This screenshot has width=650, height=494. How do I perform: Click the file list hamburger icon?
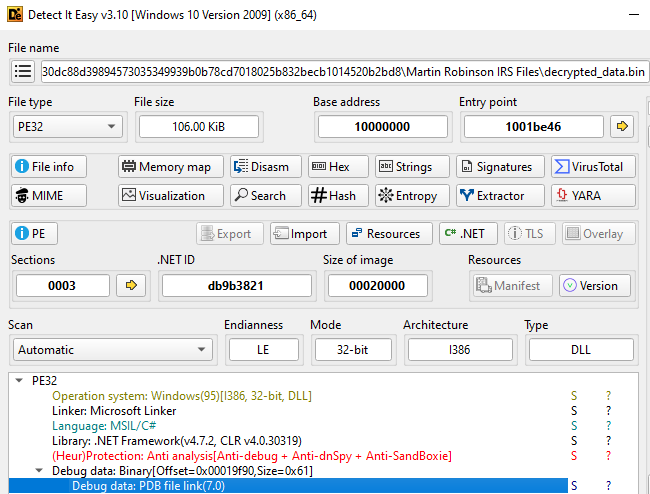click(23, 72)
